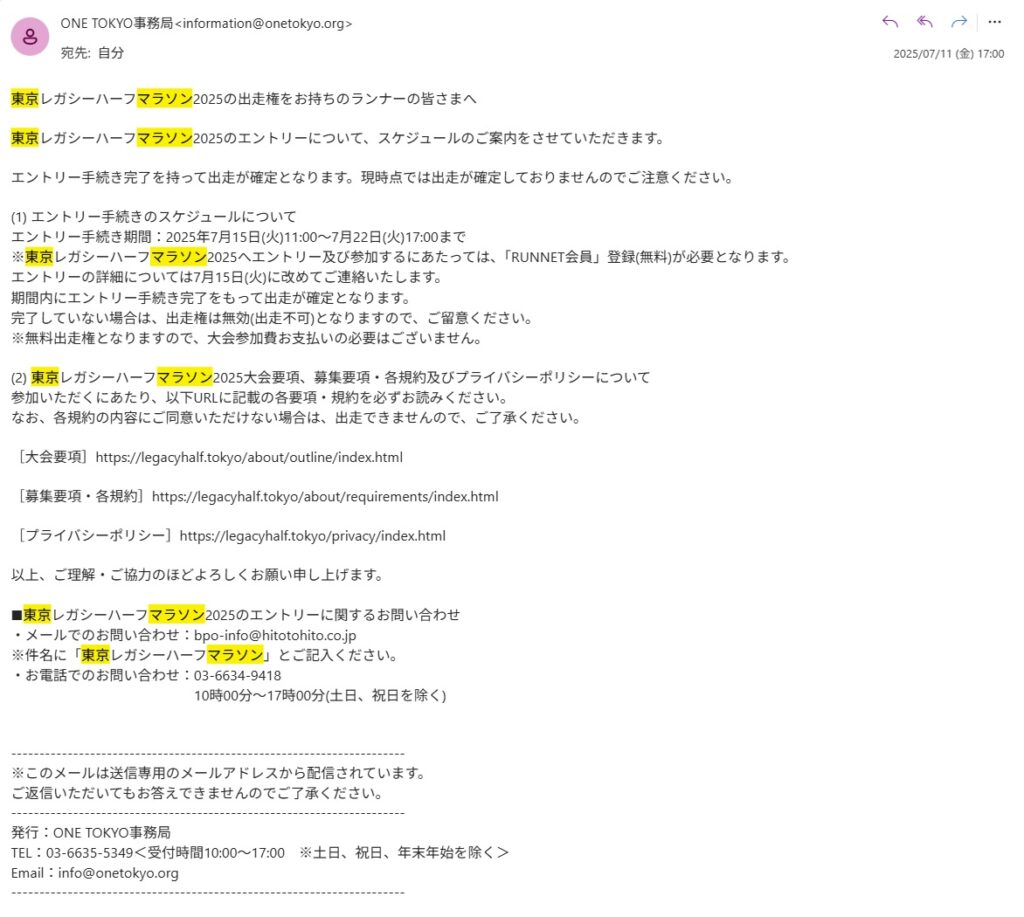Click the footer line 発行：ONE TOKYO事務局

(91, 832)
